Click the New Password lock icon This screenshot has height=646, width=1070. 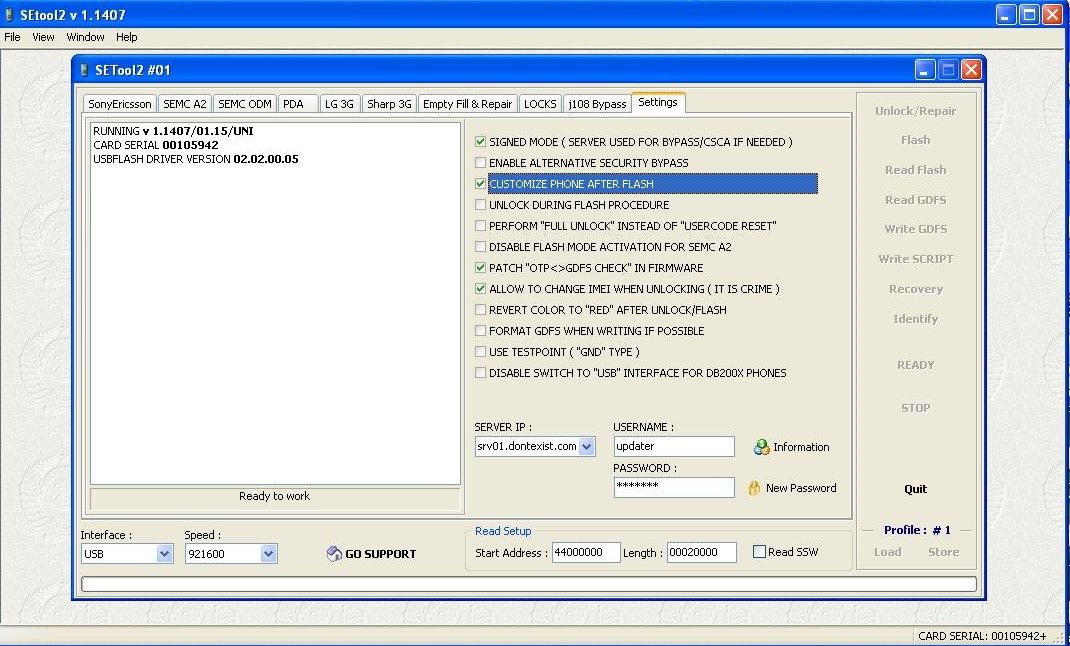(x=754, y=488)
